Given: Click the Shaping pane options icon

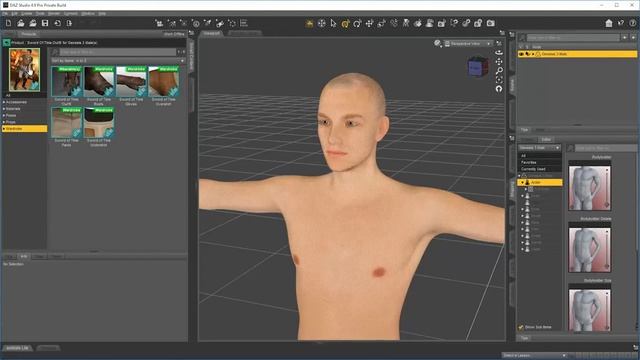Looking at the screenshot, I should click(512, 138).
